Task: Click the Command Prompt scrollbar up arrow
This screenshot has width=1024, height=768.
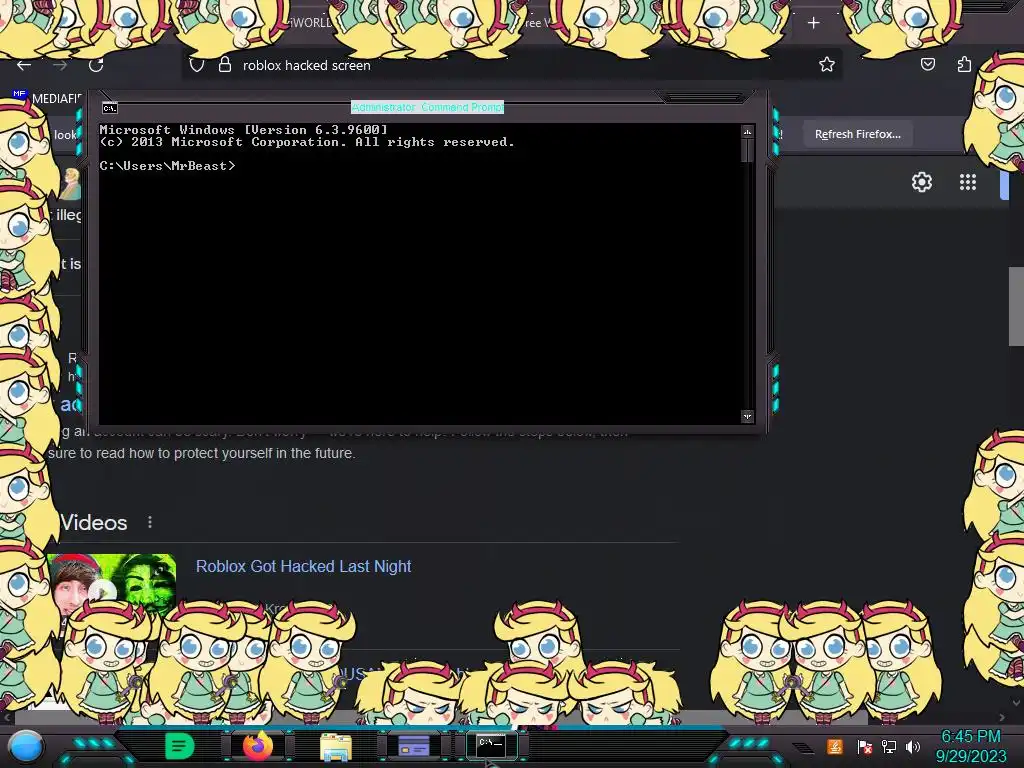Action: 748,132
